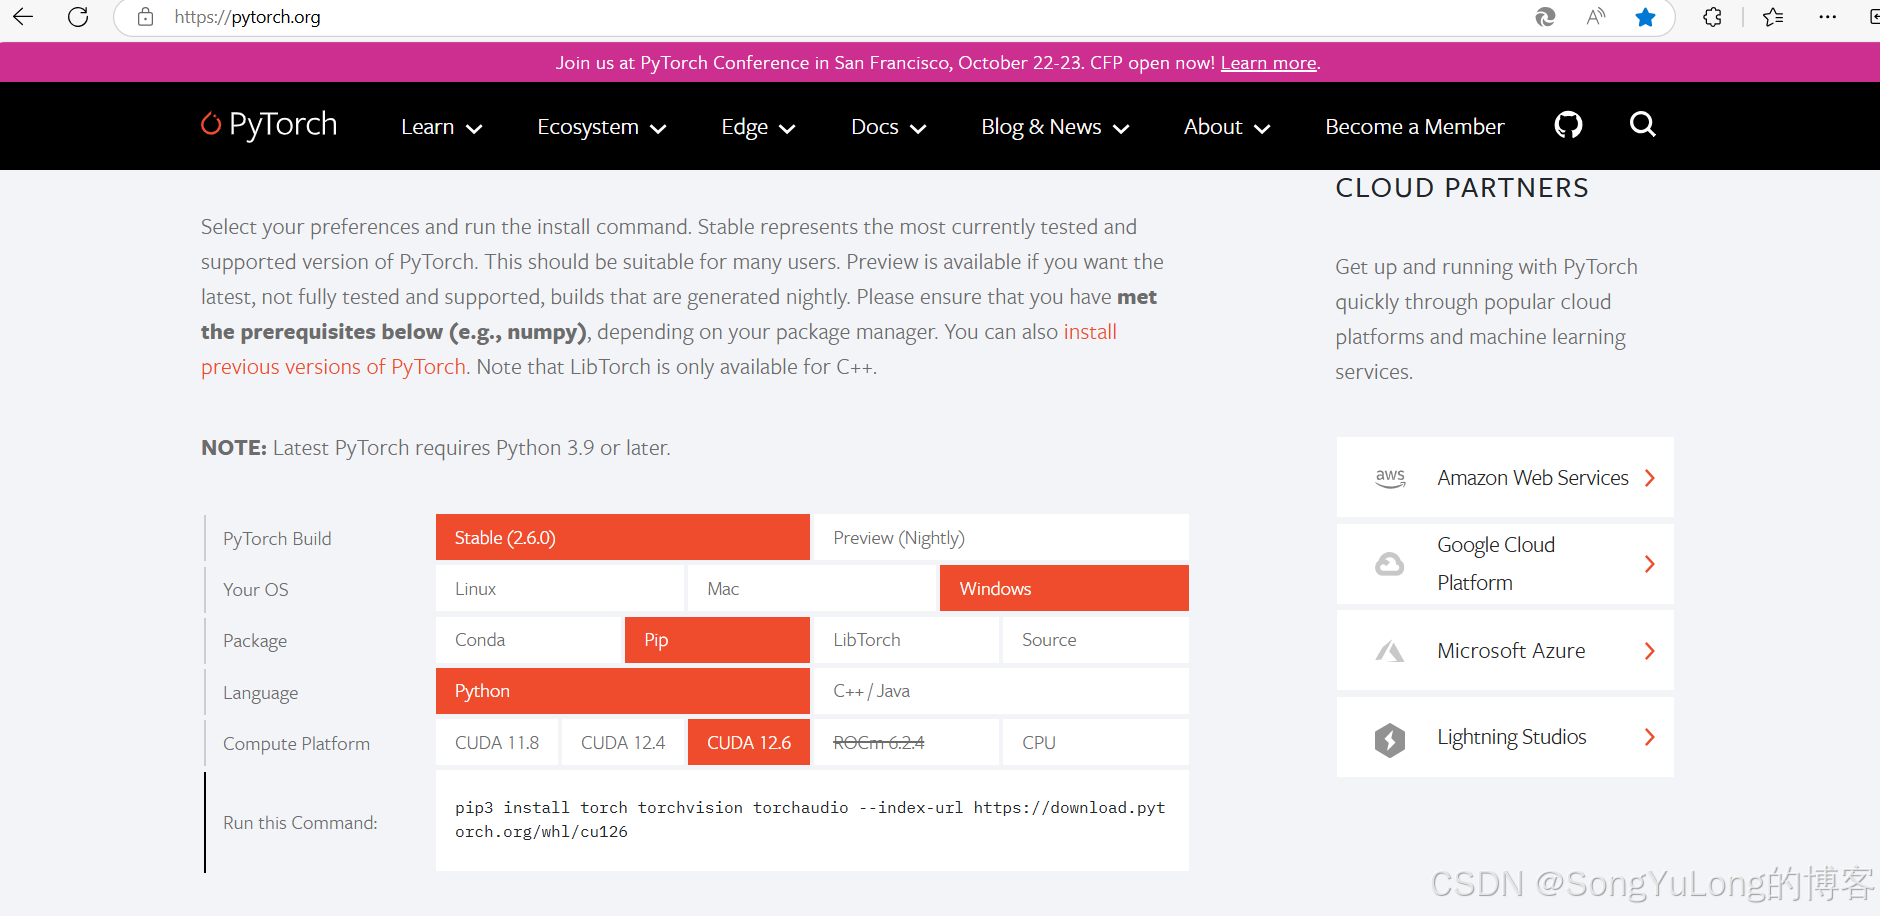Select Python language option
1880x916 pixels.
pyautogui.click(x=623, y=691)
